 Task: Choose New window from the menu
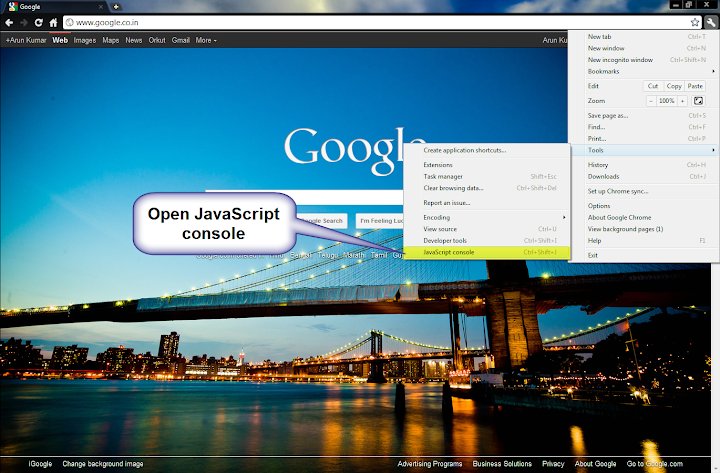pos(643,48)
